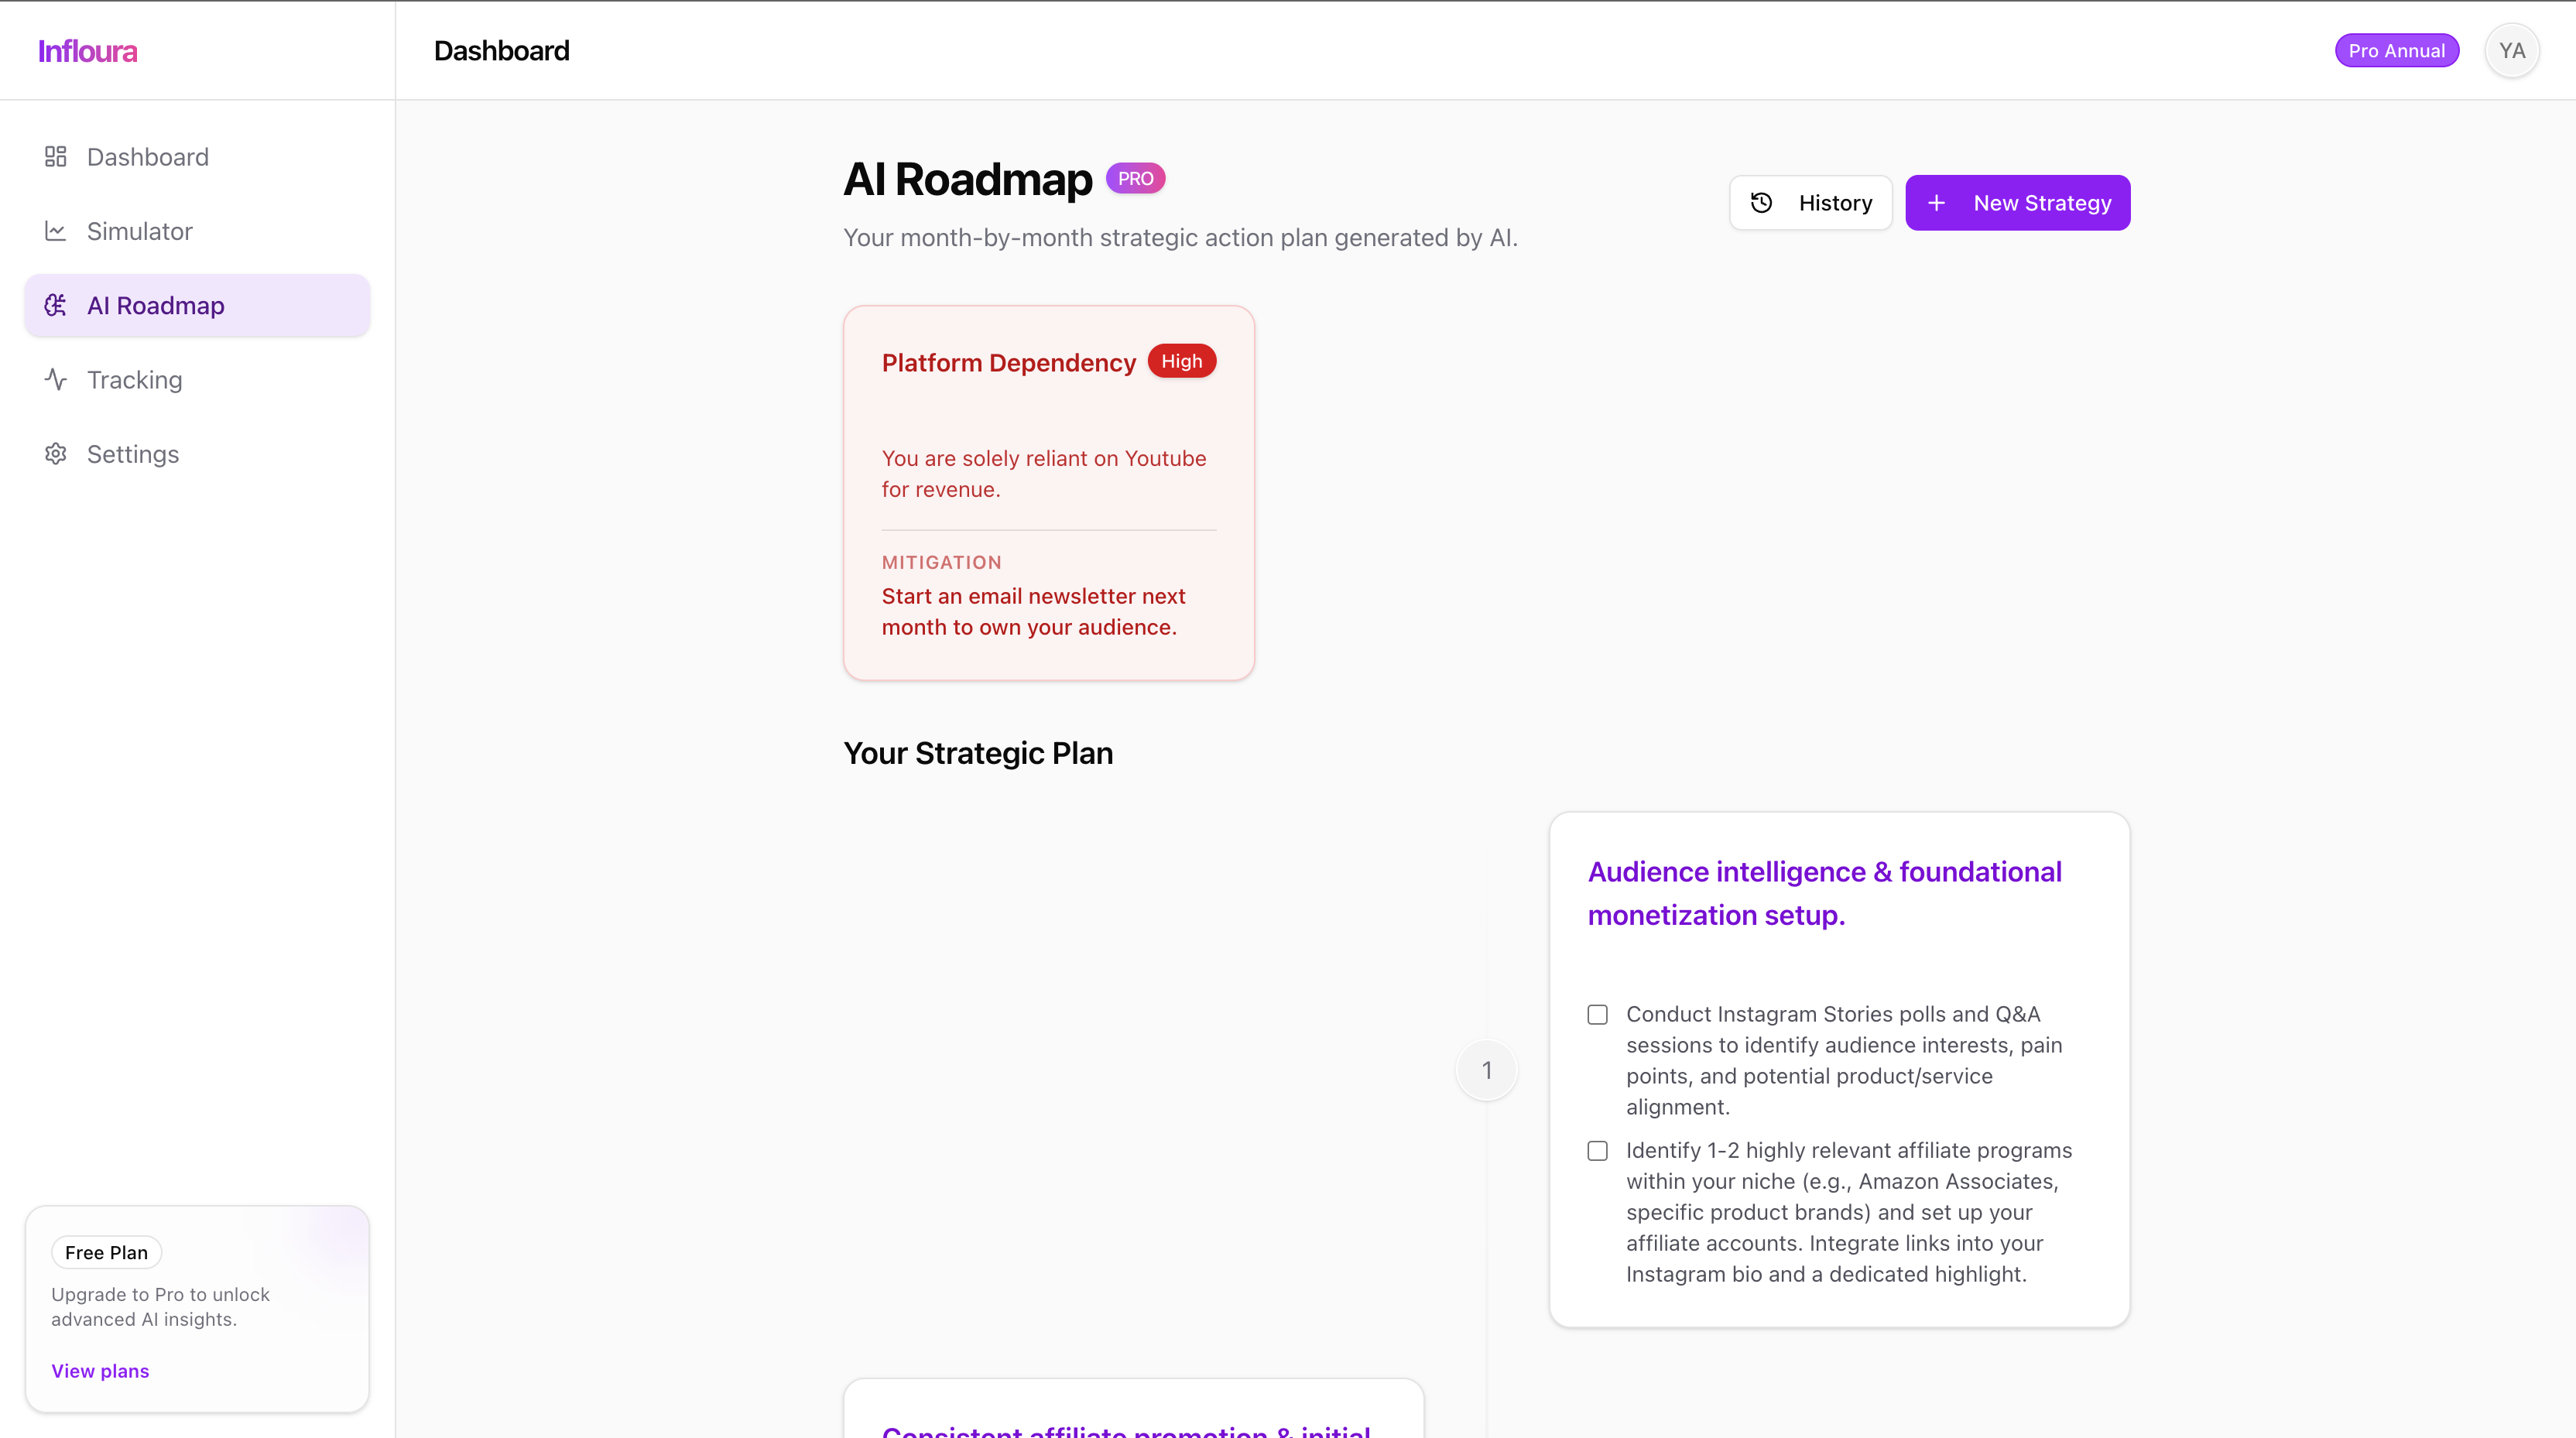Click the 'Upgrade to Pro to unlock' text
Image resolution: width=2576 pixels, height=1438 pixels.
(x=160, y=1306)
